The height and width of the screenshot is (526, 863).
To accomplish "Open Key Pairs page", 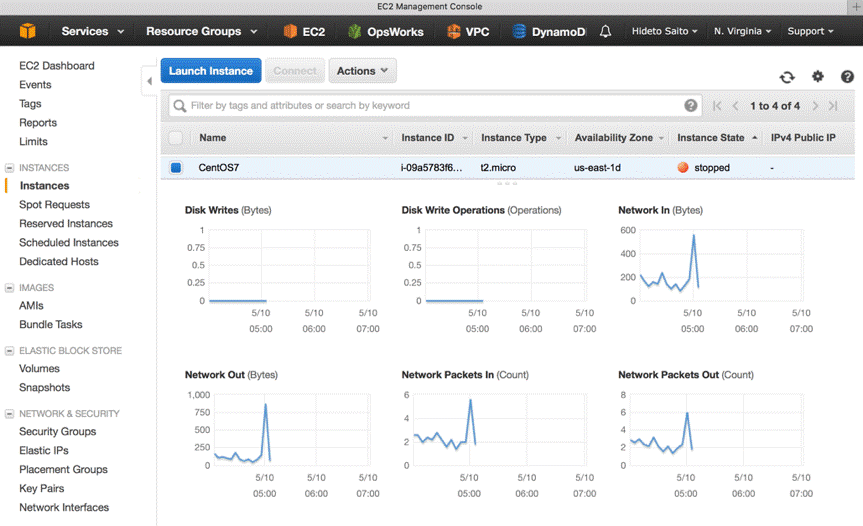I will tap(42, 488).
